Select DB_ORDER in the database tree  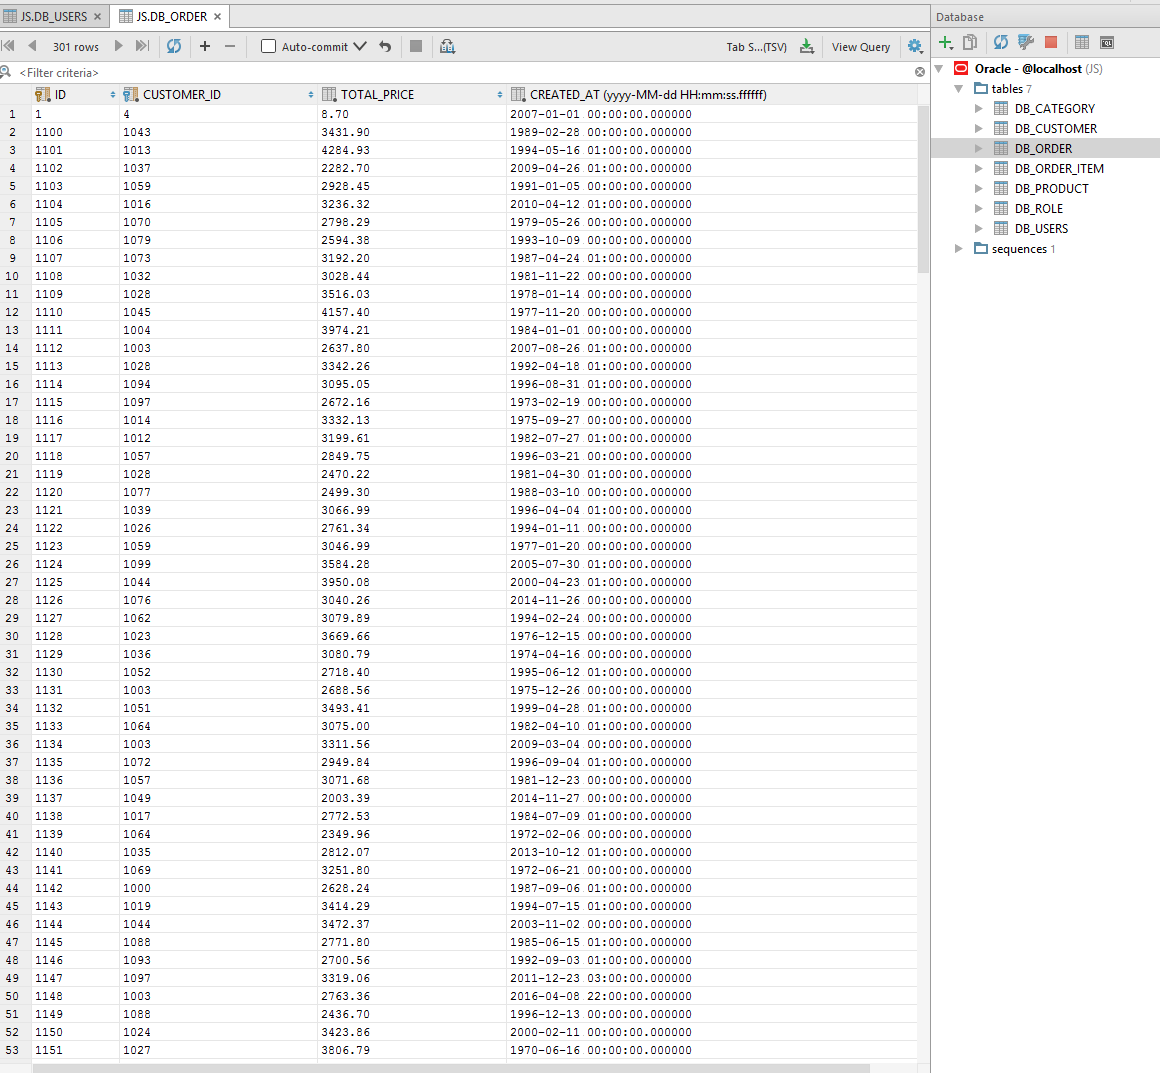coord(1043,148)
